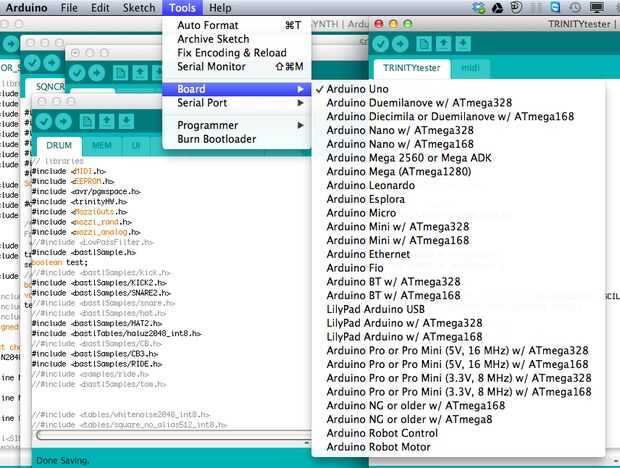Screen dimensions: 620x468
Task: Click Verify icon in the SQNCR window
Action: point(32,63)
